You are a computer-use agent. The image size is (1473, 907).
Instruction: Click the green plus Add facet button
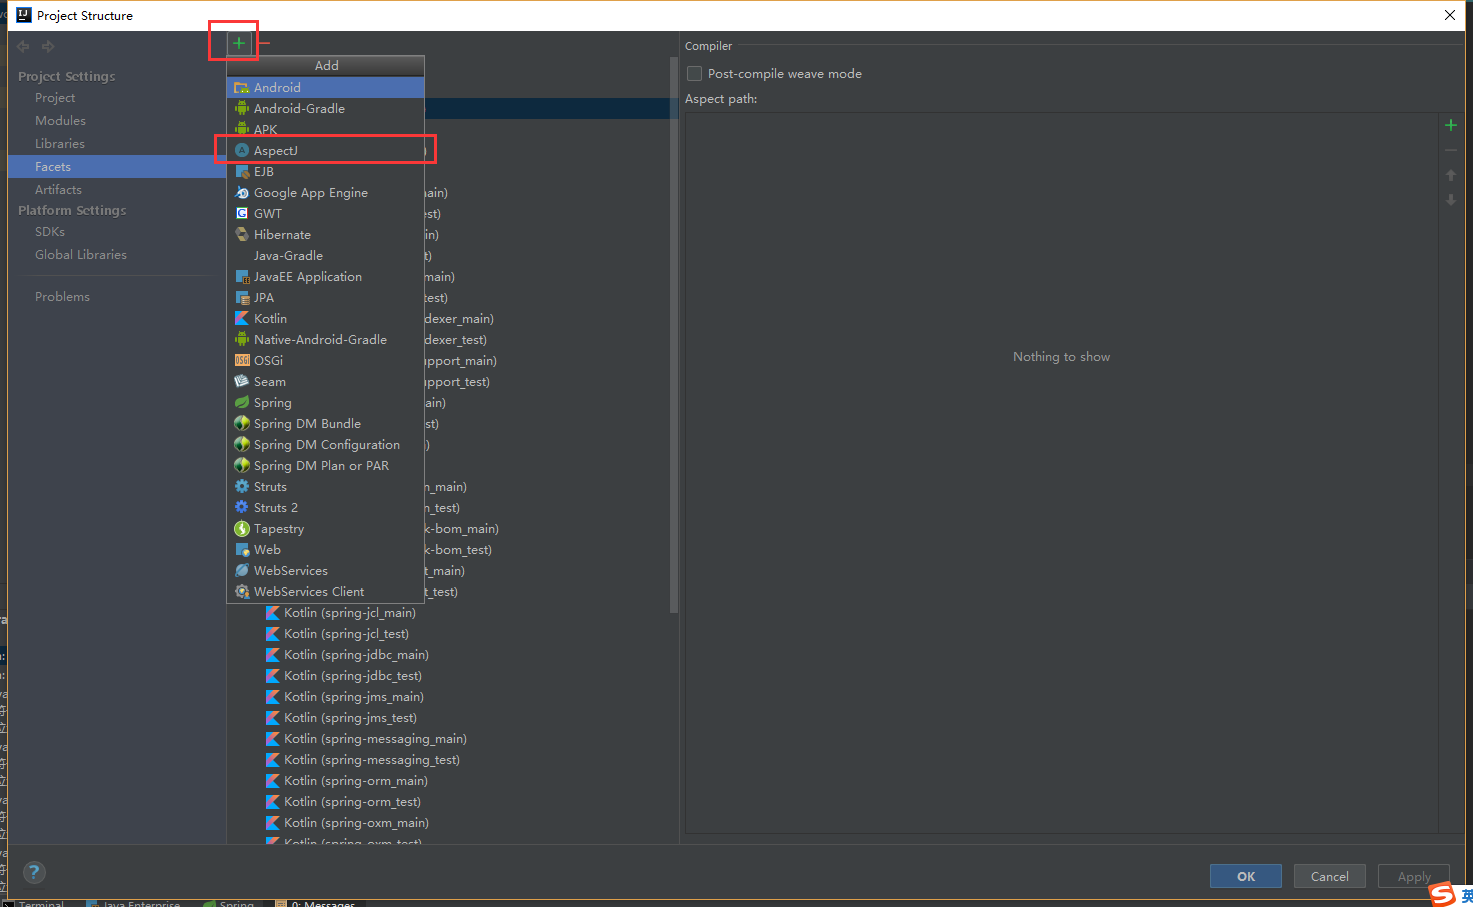point(239,43)
